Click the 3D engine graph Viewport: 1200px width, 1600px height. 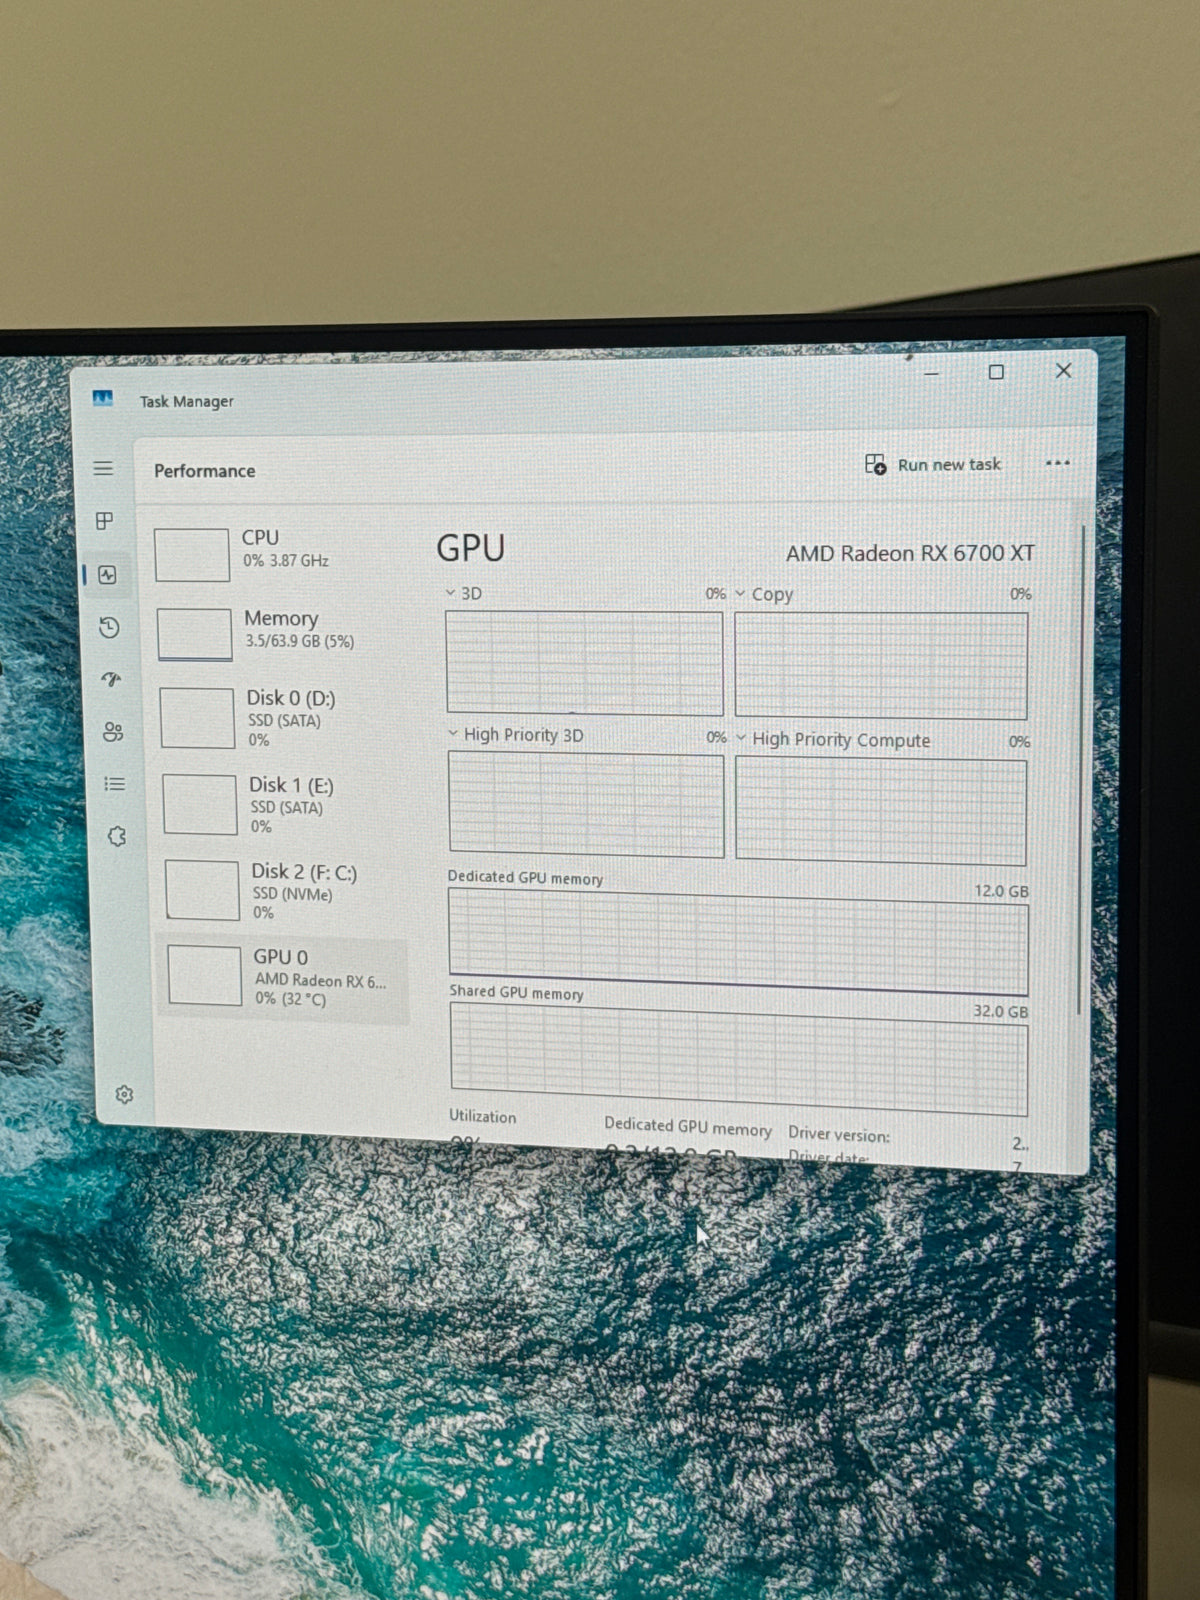click(585, 663)
